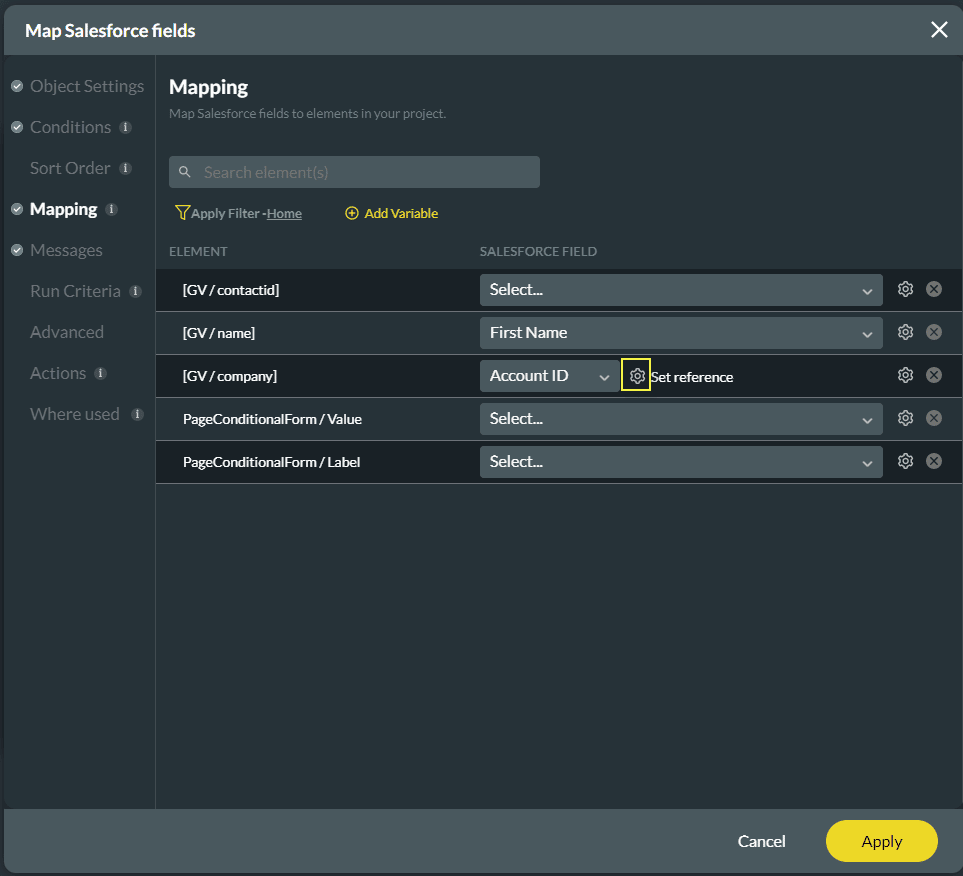Screen dimensions: 963x876
Task: Open settings gear for GV / company row
Action: pos(905,375)
